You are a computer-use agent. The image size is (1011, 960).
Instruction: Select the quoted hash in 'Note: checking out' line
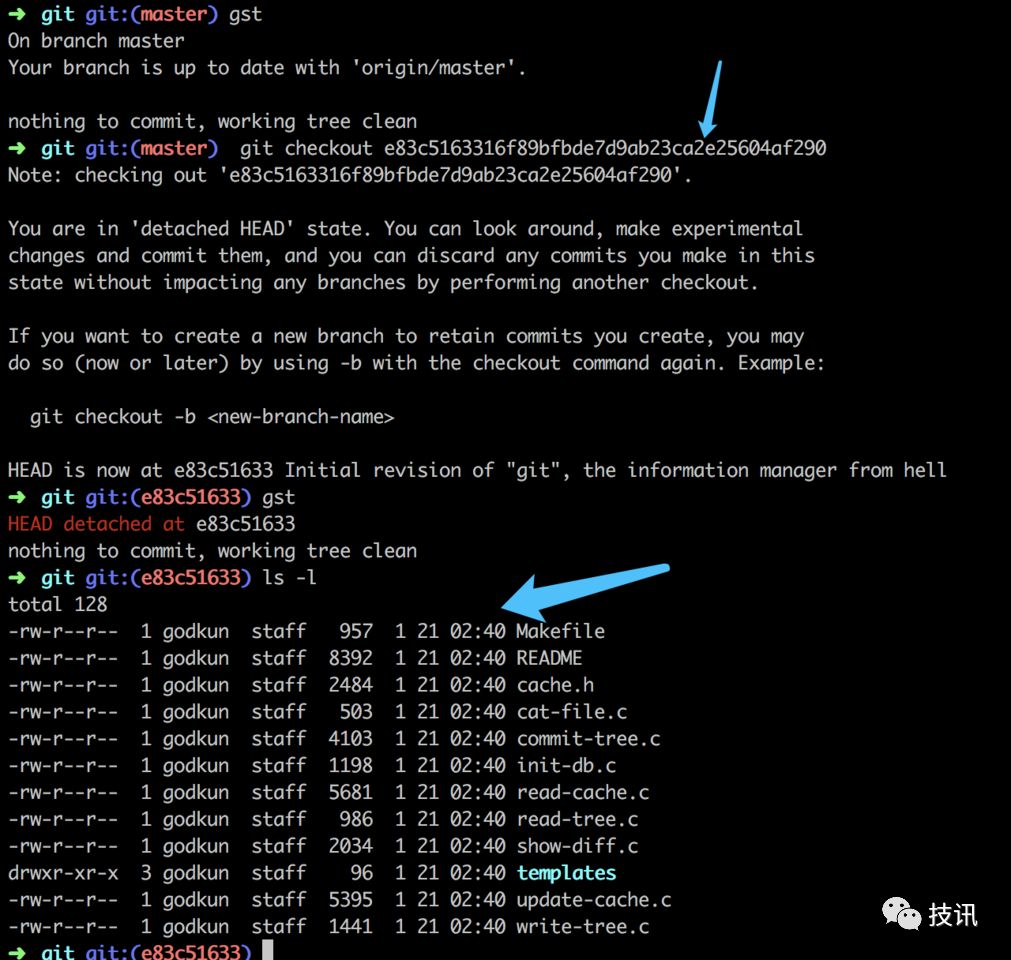pyautogui.click(x=450, y=175)
